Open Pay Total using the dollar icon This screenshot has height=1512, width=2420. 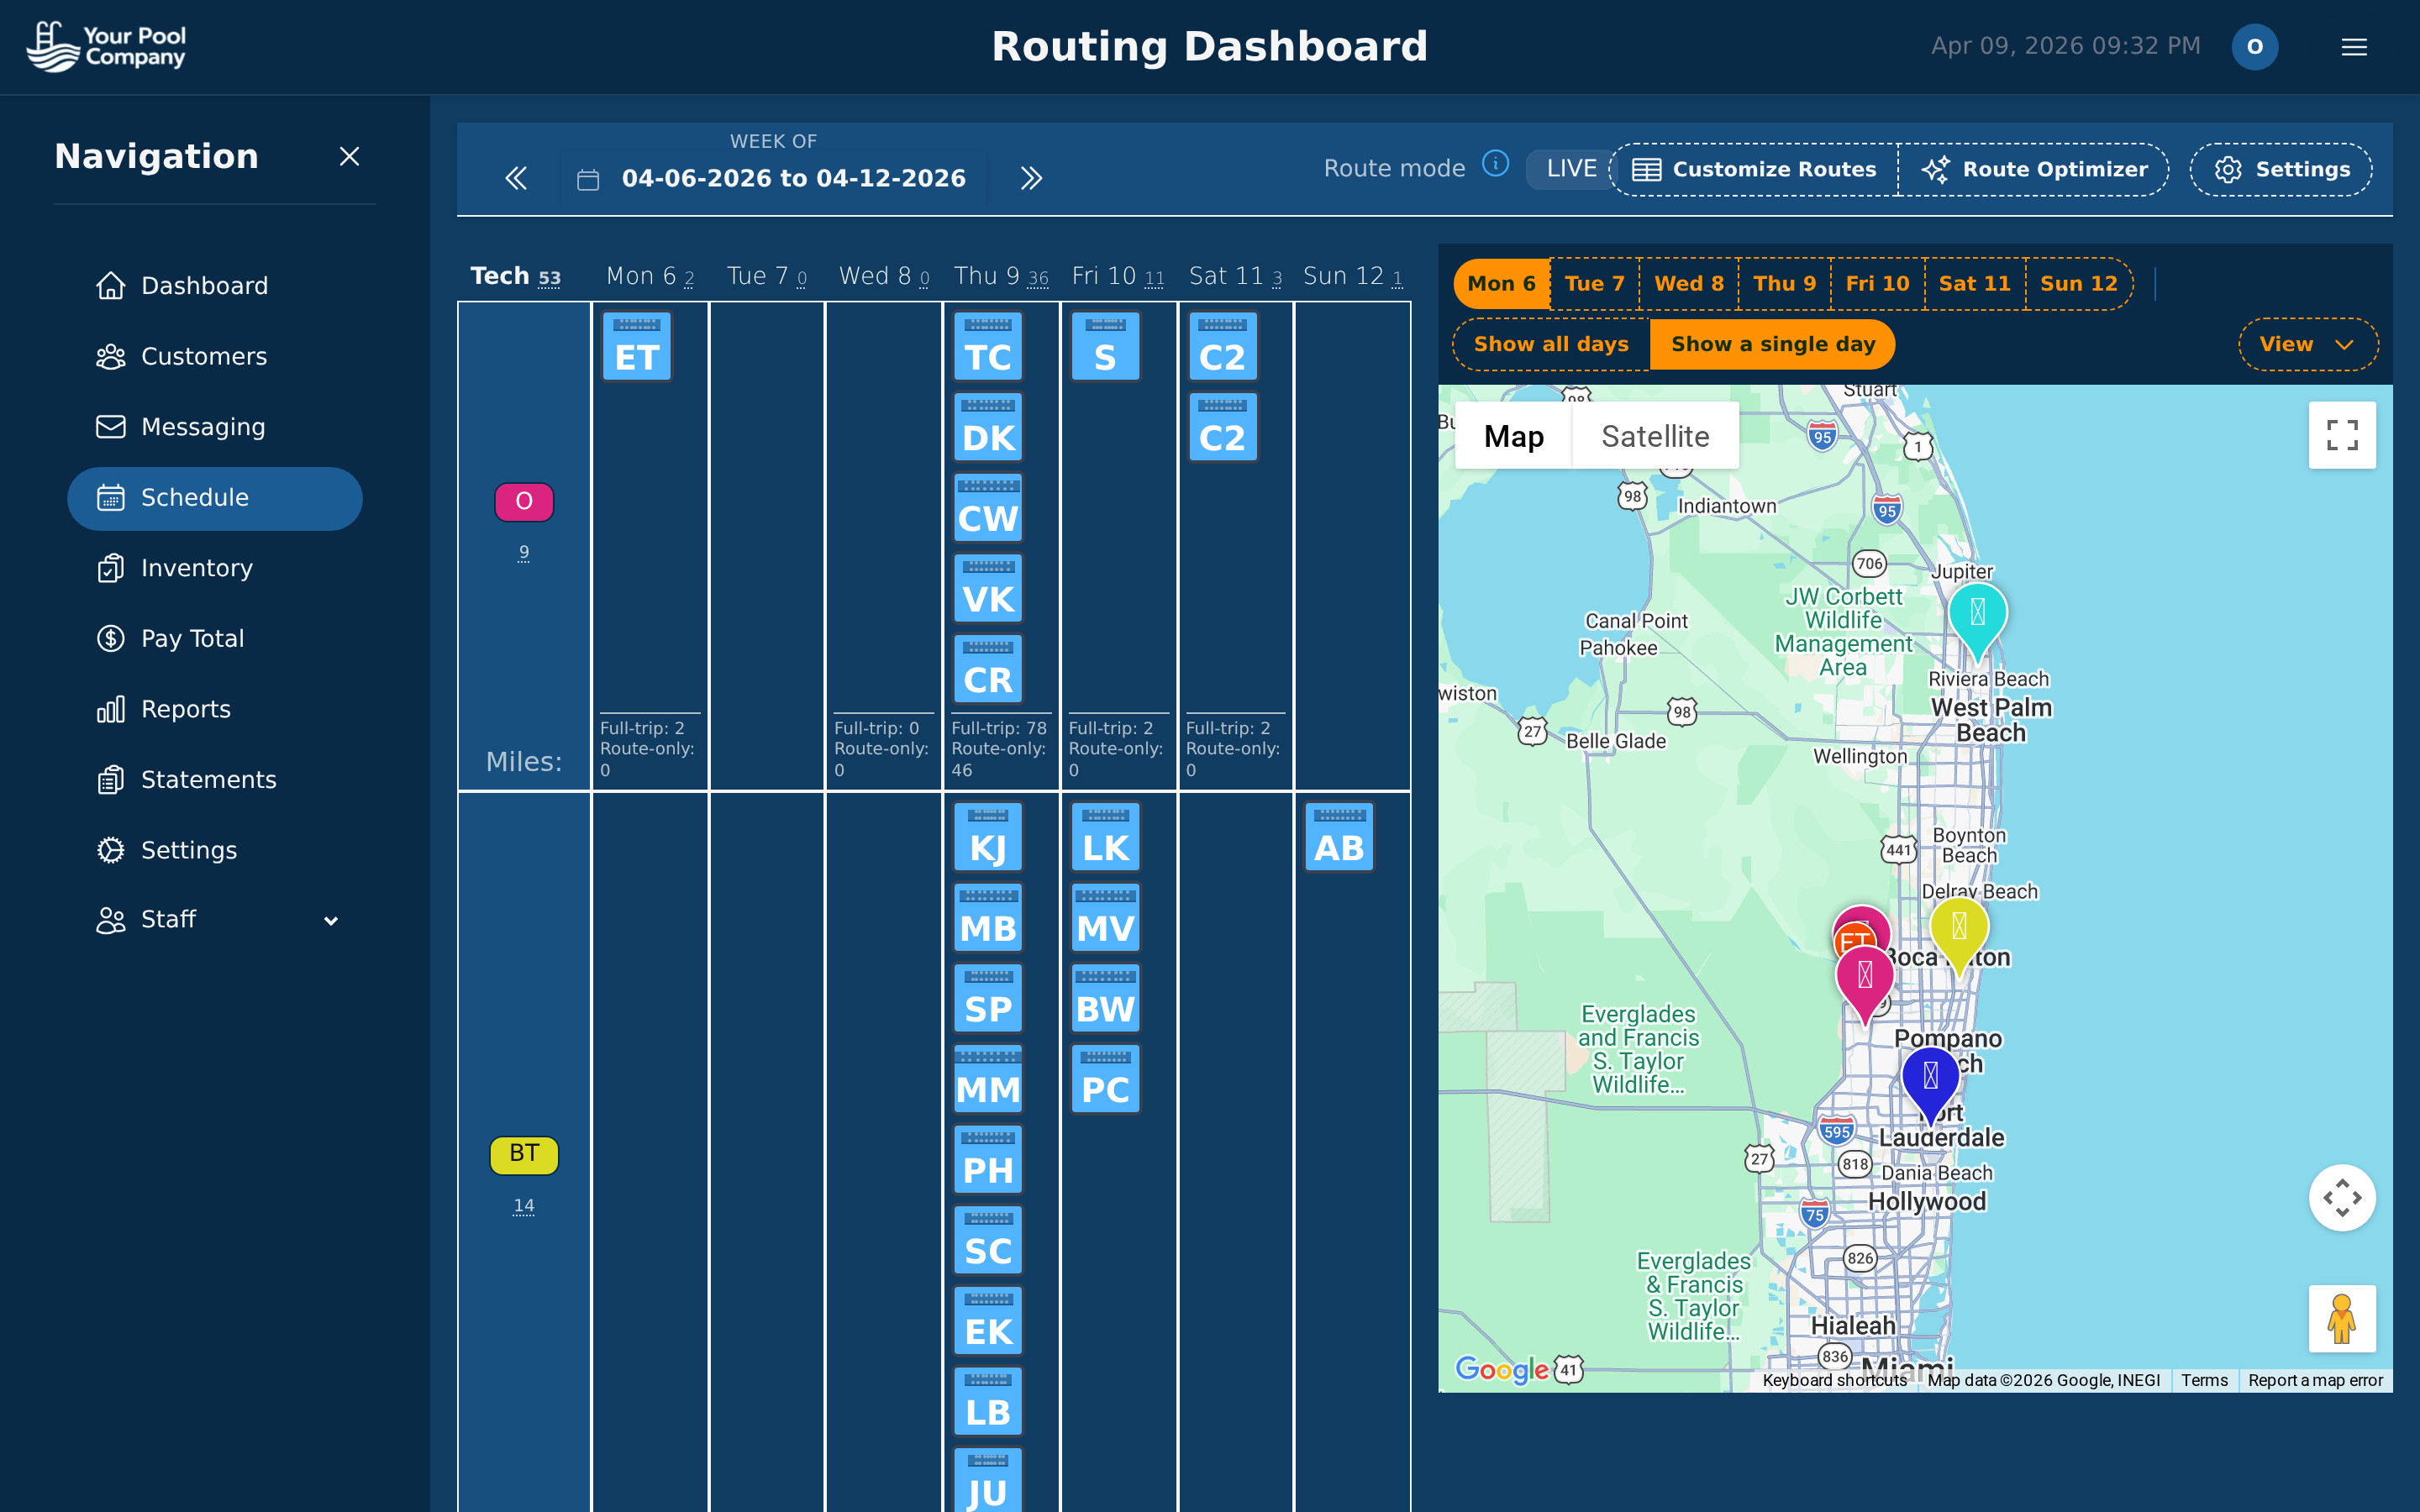(x=112, y=638)
